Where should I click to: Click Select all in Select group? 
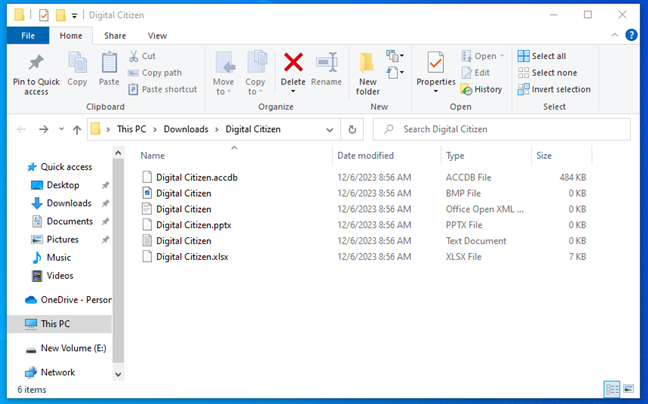542,56
